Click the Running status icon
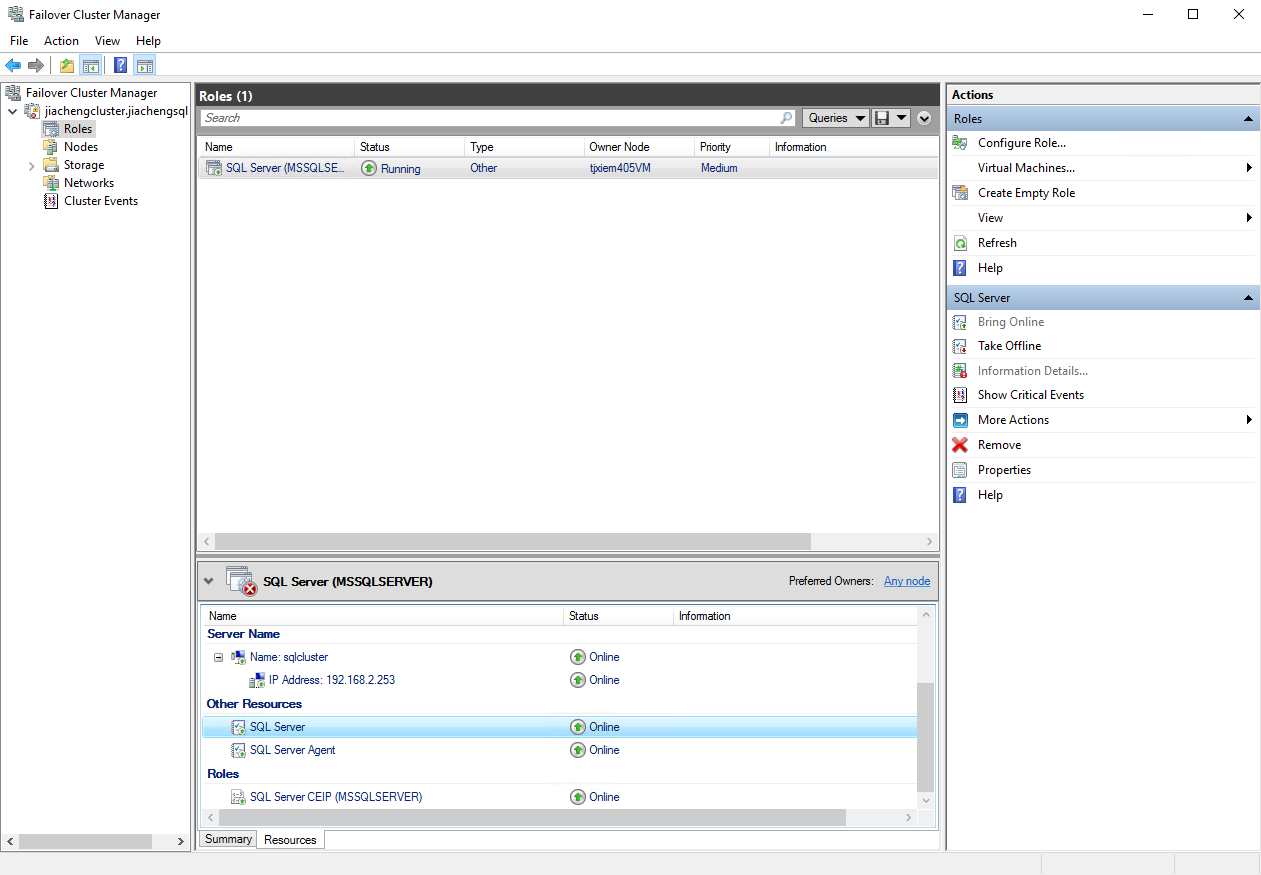Screen dimensions: 1261x875 coord(369,168)
